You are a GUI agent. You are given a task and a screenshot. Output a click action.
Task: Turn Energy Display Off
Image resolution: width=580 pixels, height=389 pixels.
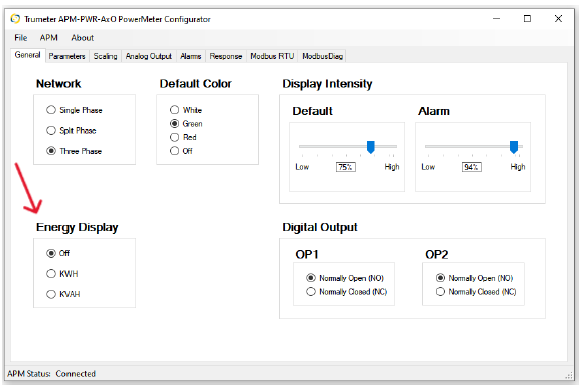click(58, 253)
